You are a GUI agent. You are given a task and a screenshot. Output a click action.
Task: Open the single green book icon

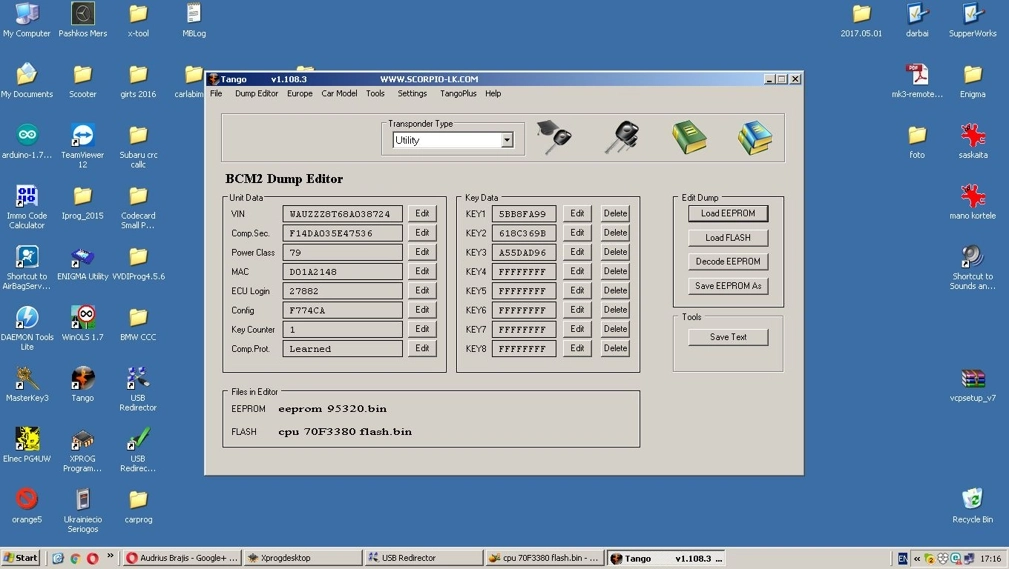point(688,137)
